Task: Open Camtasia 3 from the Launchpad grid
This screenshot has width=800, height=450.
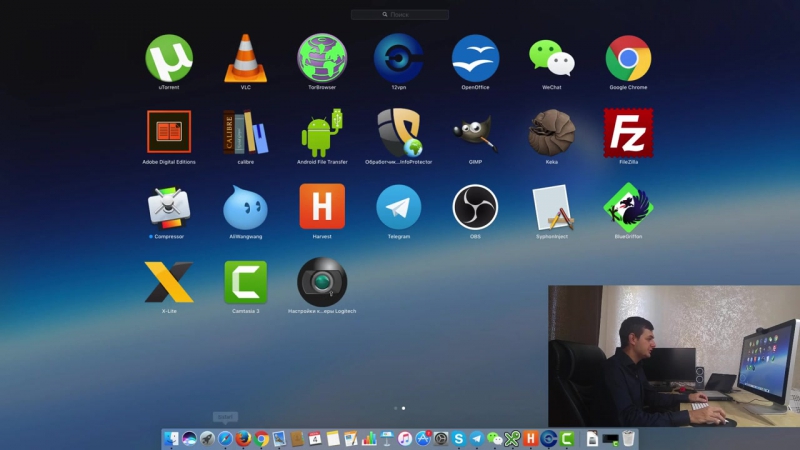Action: pyautogui.click(x=245, y=282)
